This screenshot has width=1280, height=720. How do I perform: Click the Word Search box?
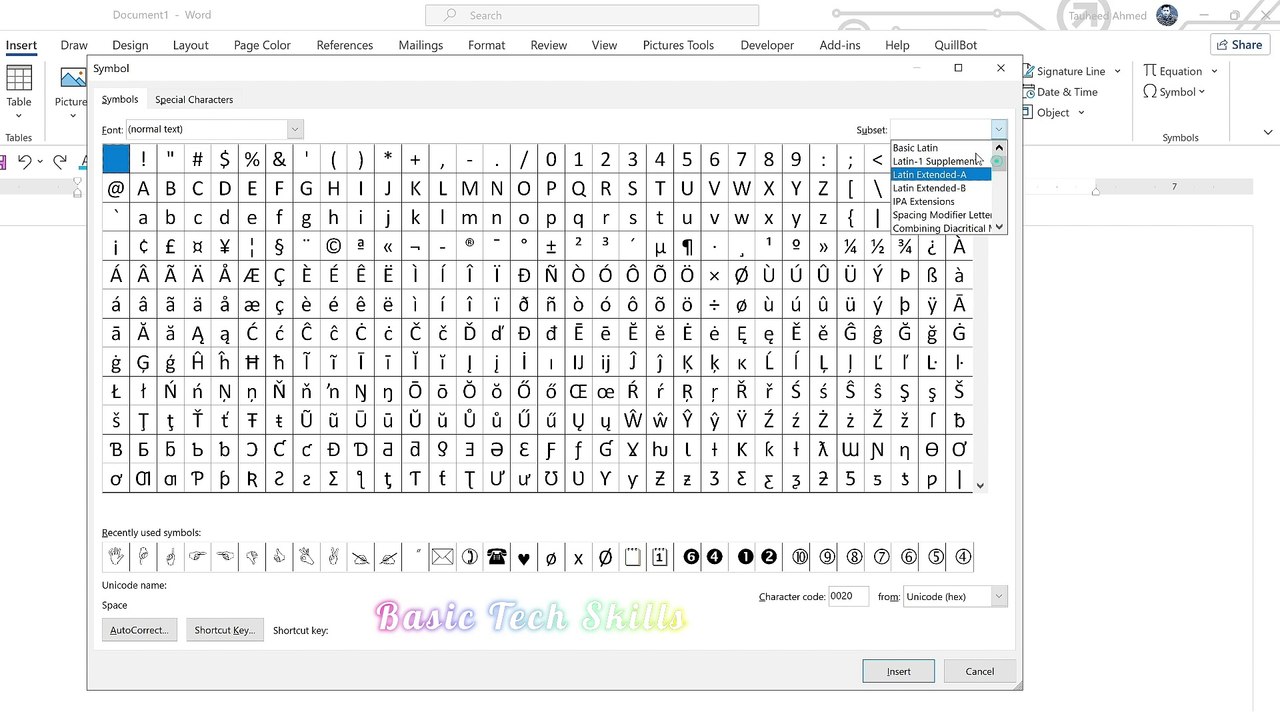coord(592,15)
